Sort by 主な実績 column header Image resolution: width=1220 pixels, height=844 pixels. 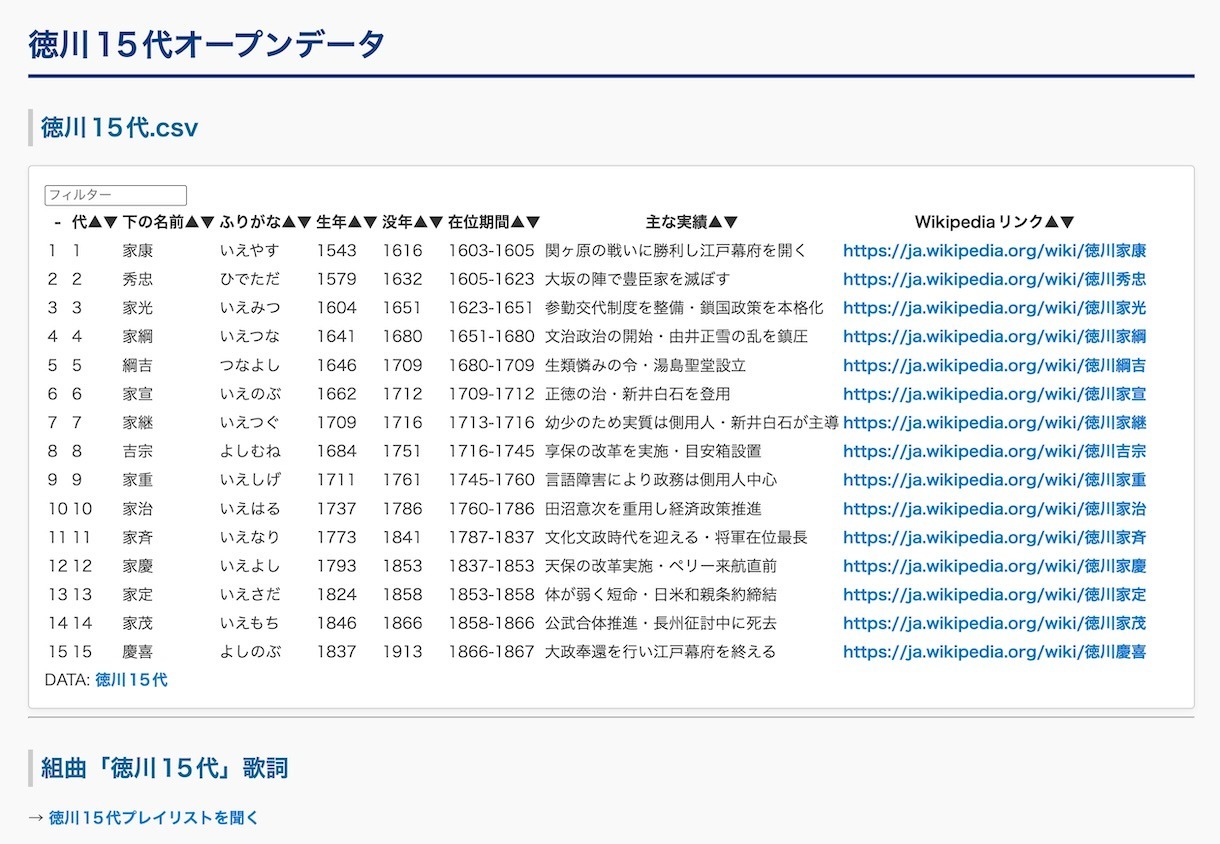tap(692, 222)
